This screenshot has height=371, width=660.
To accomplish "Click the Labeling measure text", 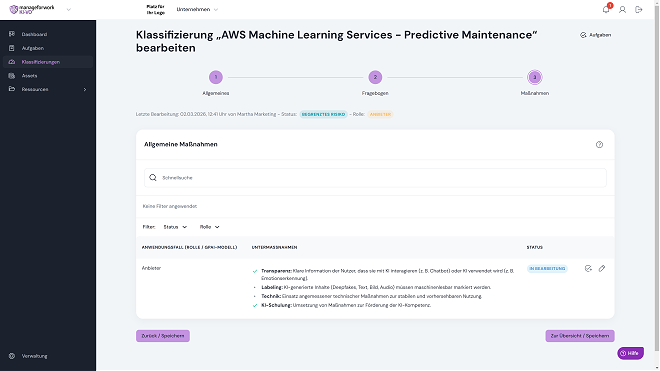I will [376, 287].
